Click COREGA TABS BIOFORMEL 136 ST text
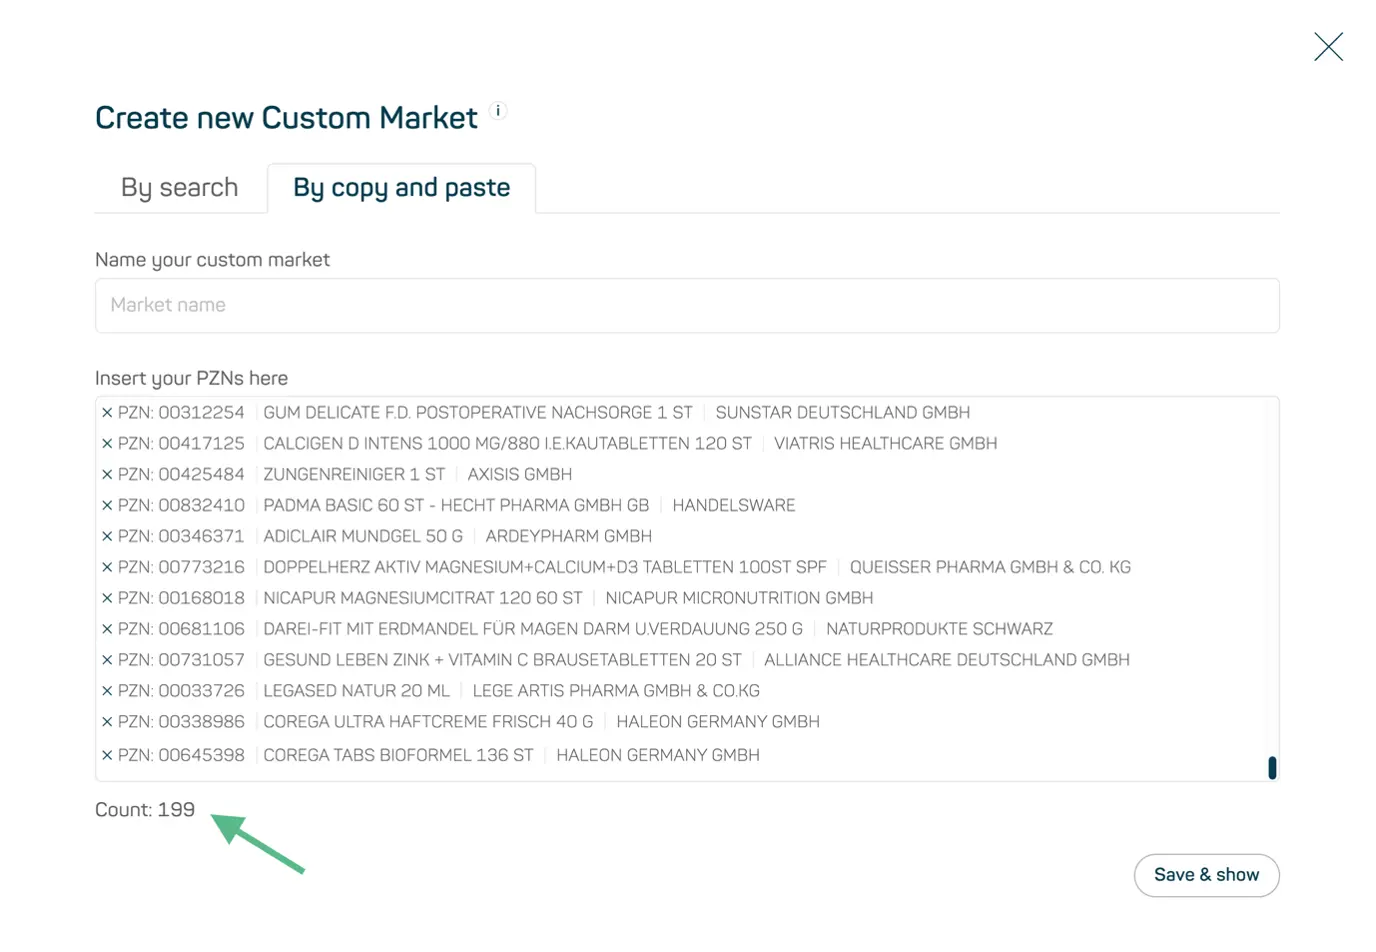1376x952 pixels. point(398,755)
